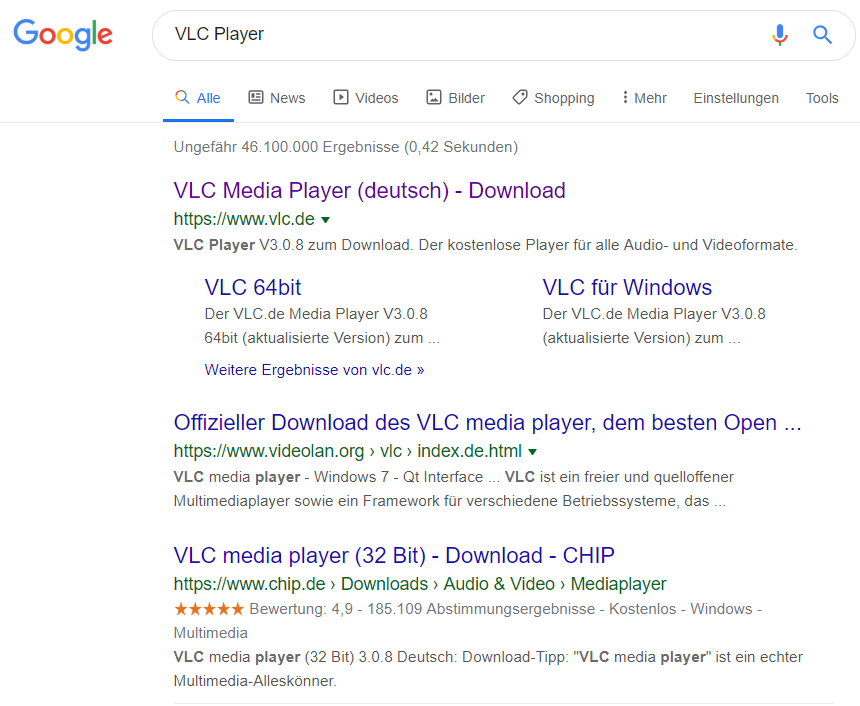Open the VLC für Windows sitelink
This screenshot has width=860, height=706.
point(627,287)
